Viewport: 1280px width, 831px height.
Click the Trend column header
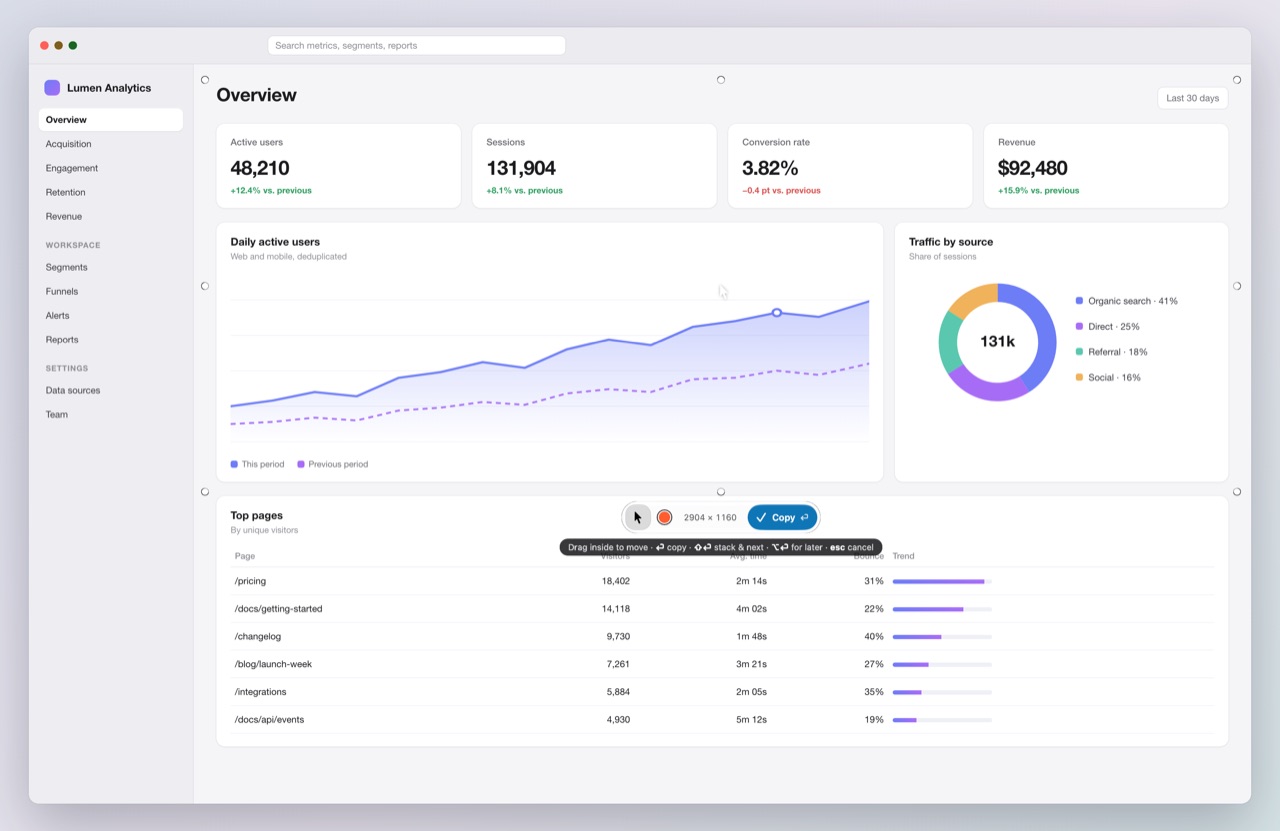pyautogui.click(x=903, y=556)
